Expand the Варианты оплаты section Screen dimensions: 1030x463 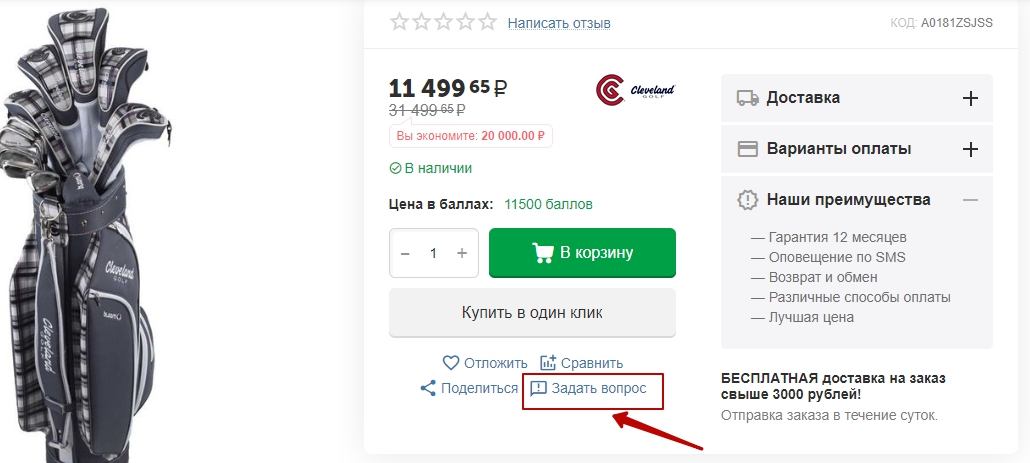969,149
